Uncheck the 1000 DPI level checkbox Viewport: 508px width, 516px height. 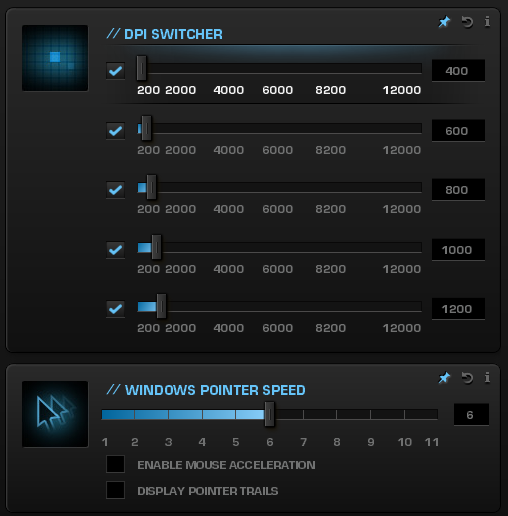[115, 250]
